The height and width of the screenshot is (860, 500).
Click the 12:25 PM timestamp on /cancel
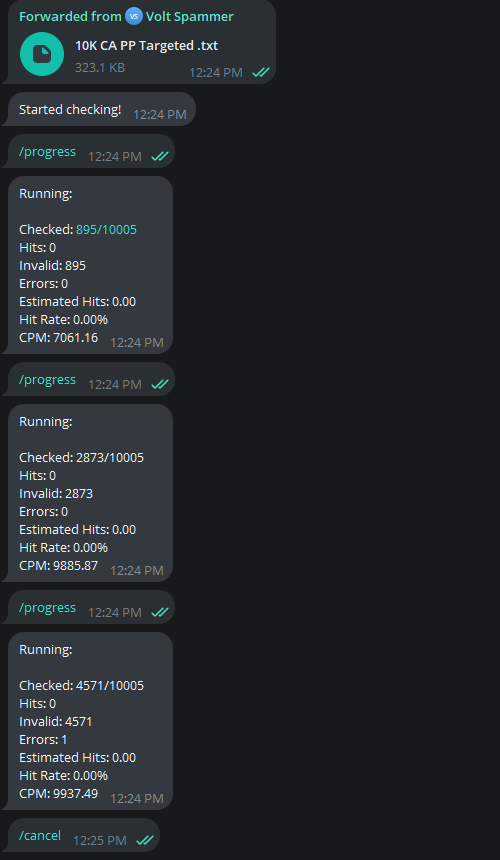pos(100,840)
